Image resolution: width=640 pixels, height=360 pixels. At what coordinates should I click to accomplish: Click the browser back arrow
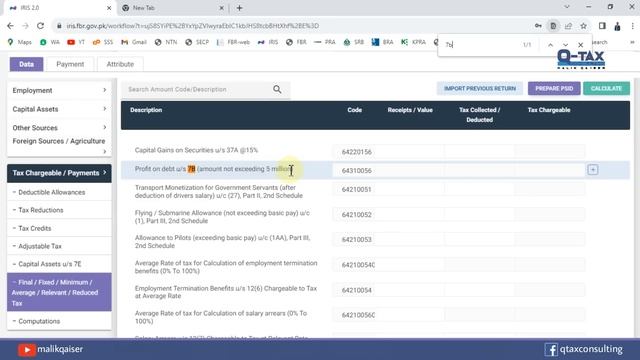10,26
